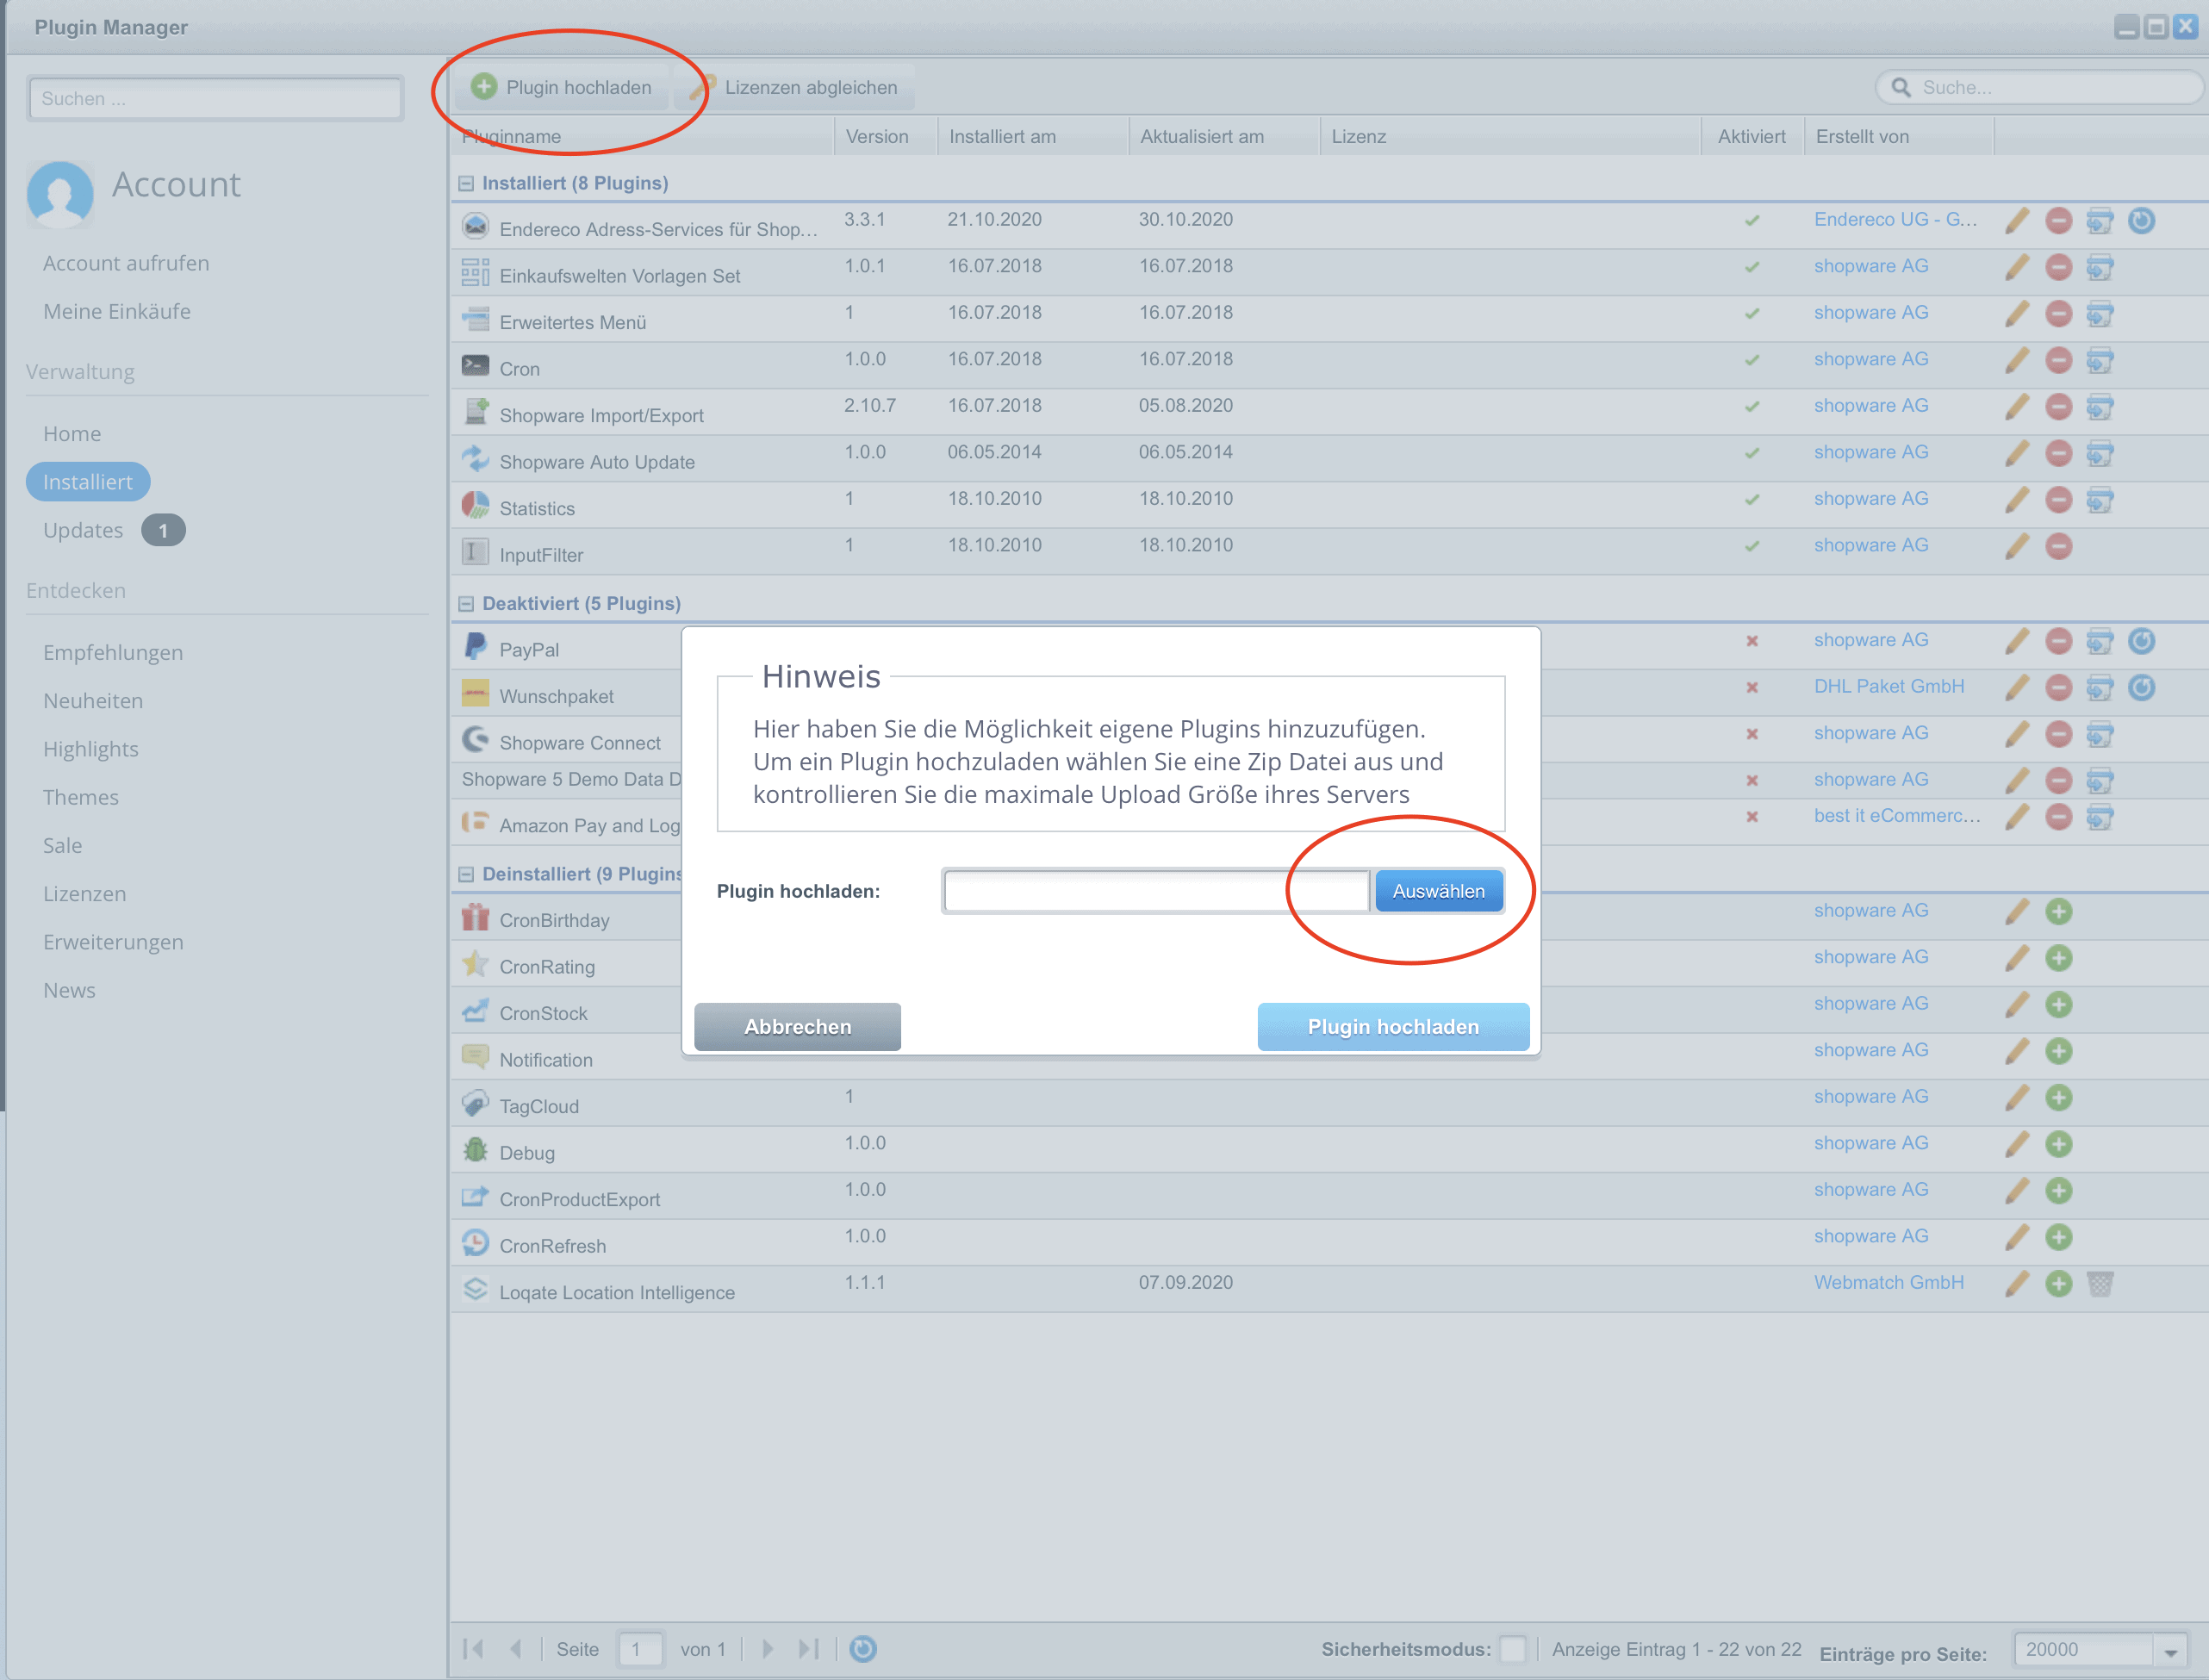The height and width of the screenshot is (1680, 2209).
Task: Toggle the activated checkmark for InputFilter
Action: [x=1752, y=546]
